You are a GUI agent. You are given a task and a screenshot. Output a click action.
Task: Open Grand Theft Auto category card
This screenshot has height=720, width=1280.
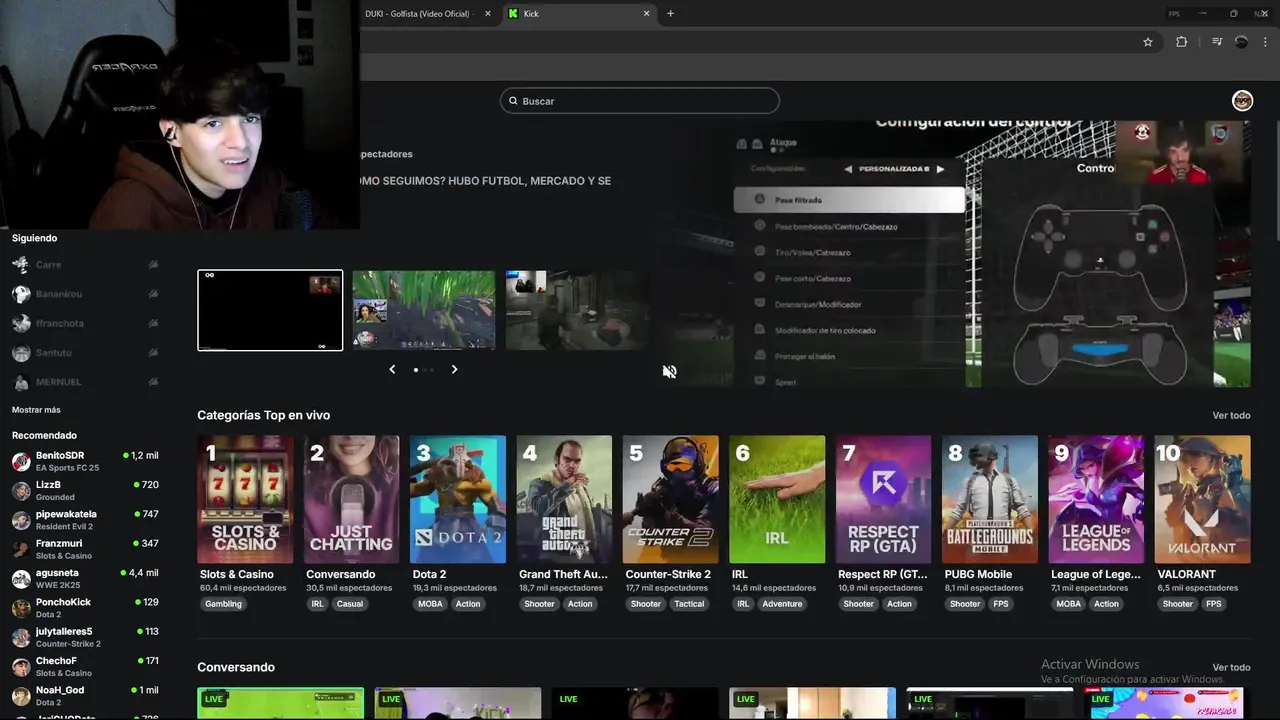(564, 499)
